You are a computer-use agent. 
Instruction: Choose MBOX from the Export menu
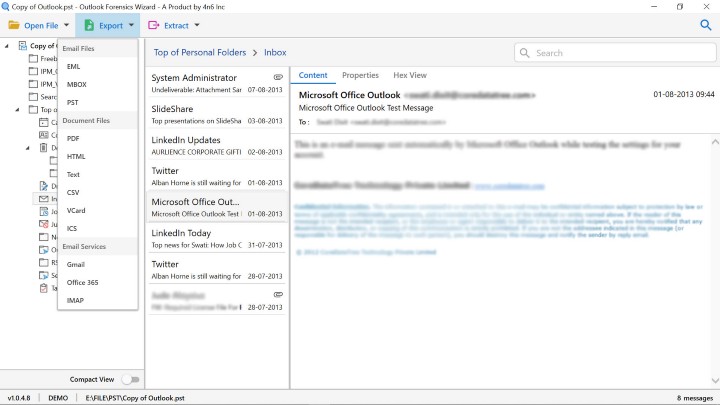pyautogui.click(x=98, y=84)
